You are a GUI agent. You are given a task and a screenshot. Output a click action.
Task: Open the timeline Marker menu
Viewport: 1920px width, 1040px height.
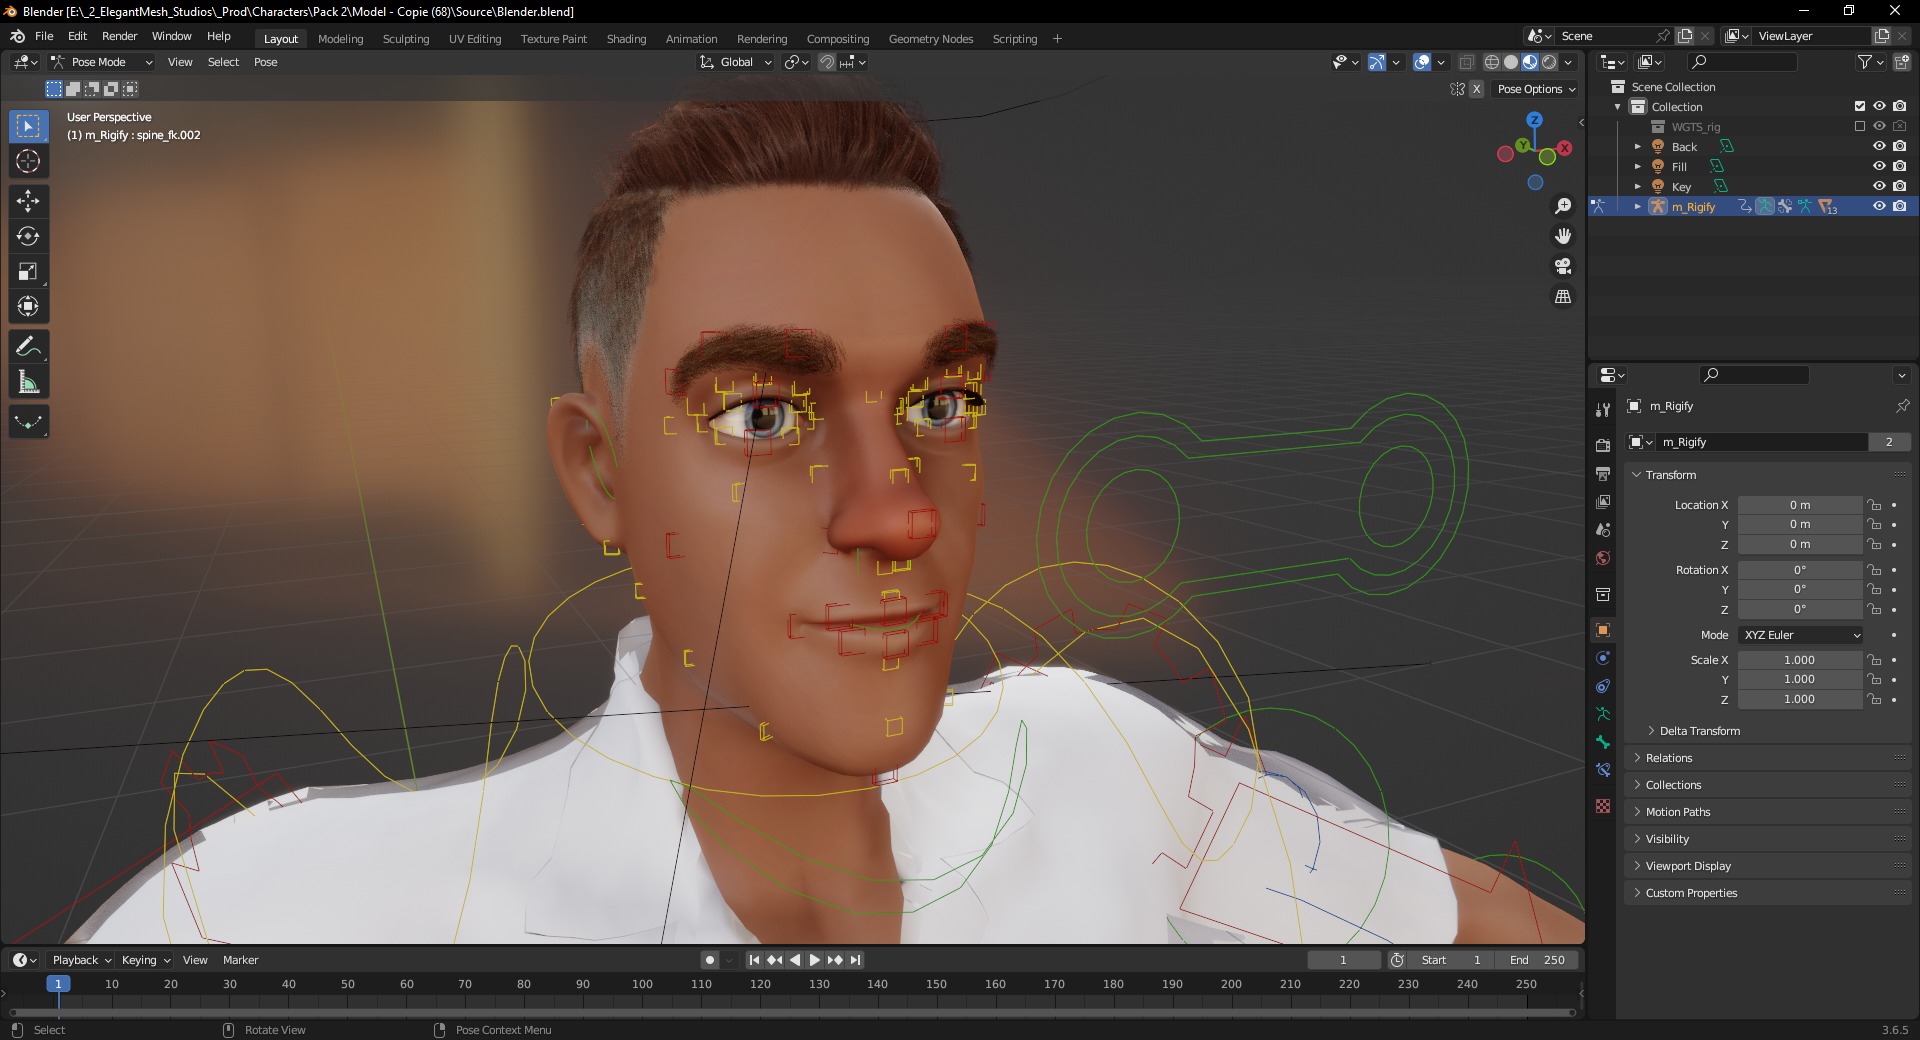click(240, 960)
